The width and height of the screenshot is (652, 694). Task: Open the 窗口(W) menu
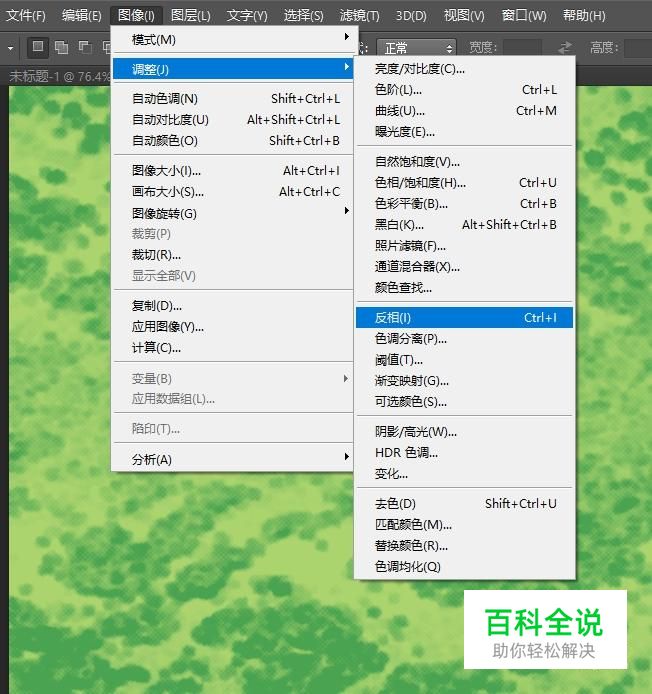524,15
